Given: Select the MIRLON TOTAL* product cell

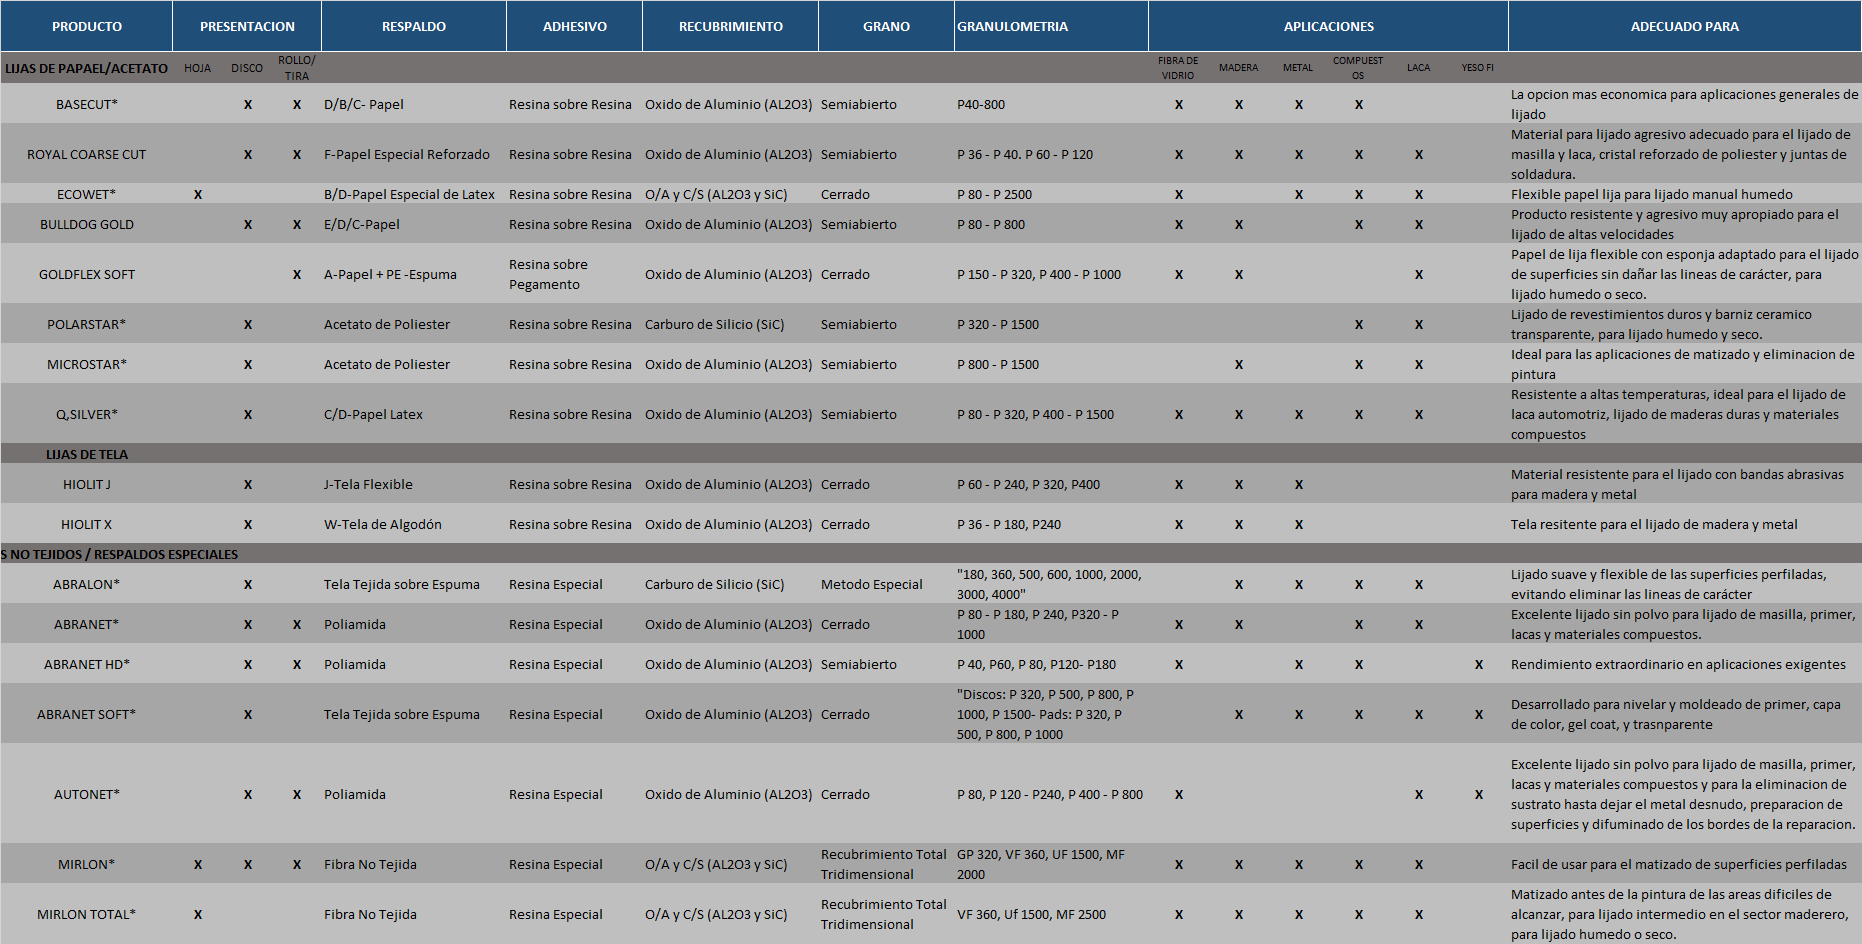Looking at the screenshot, I should click(87, 914).
